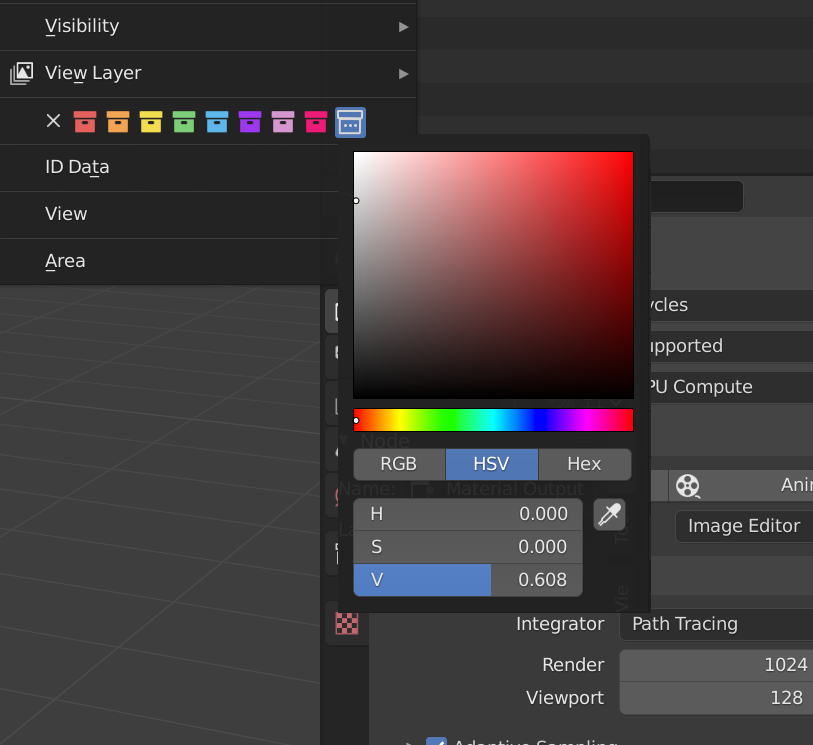813x745 pixels.
Task: Click the Render samples field 1024
Action: (717, 665)
